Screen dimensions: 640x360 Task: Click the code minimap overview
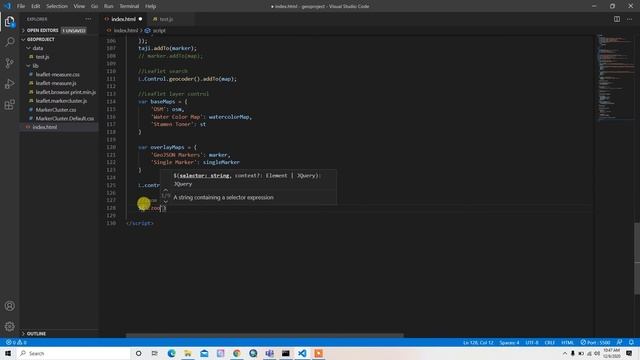(x=616, y=78)
